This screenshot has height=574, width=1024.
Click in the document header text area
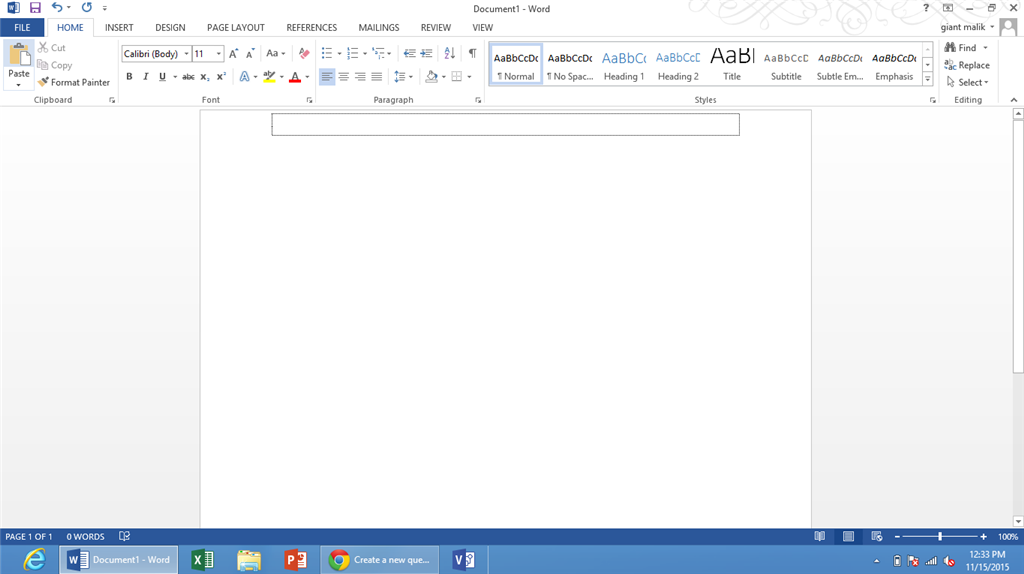click(x=505, y=124)
